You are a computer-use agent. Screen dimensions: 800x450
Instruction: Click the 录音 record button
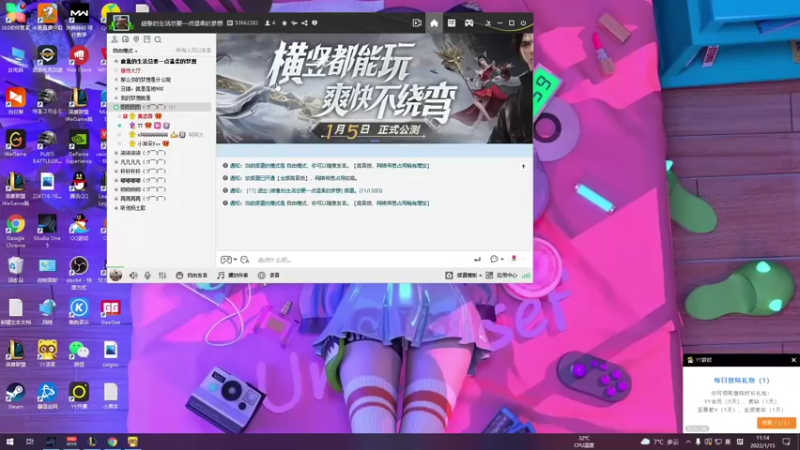coord(269,276)
